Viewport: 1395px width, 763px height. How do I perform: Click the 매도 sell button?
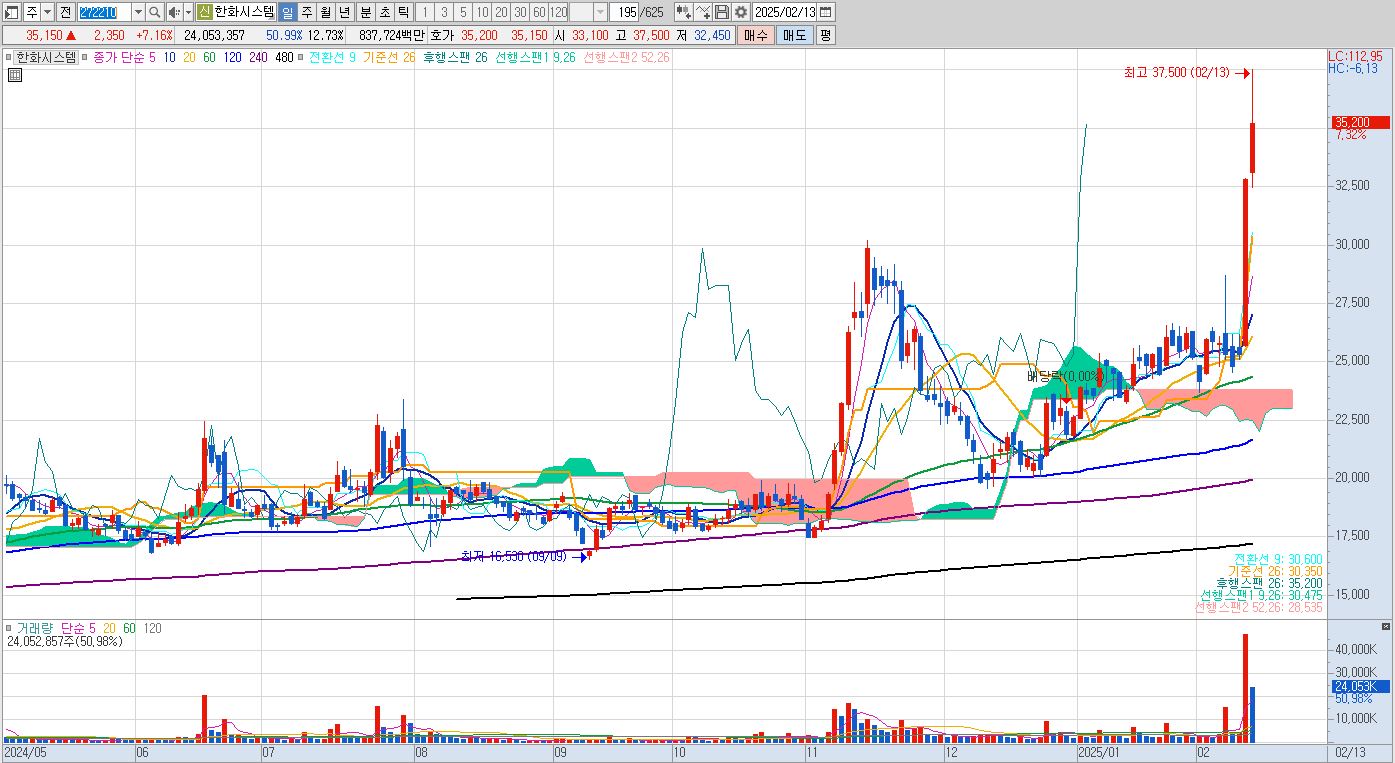(794, 35)
